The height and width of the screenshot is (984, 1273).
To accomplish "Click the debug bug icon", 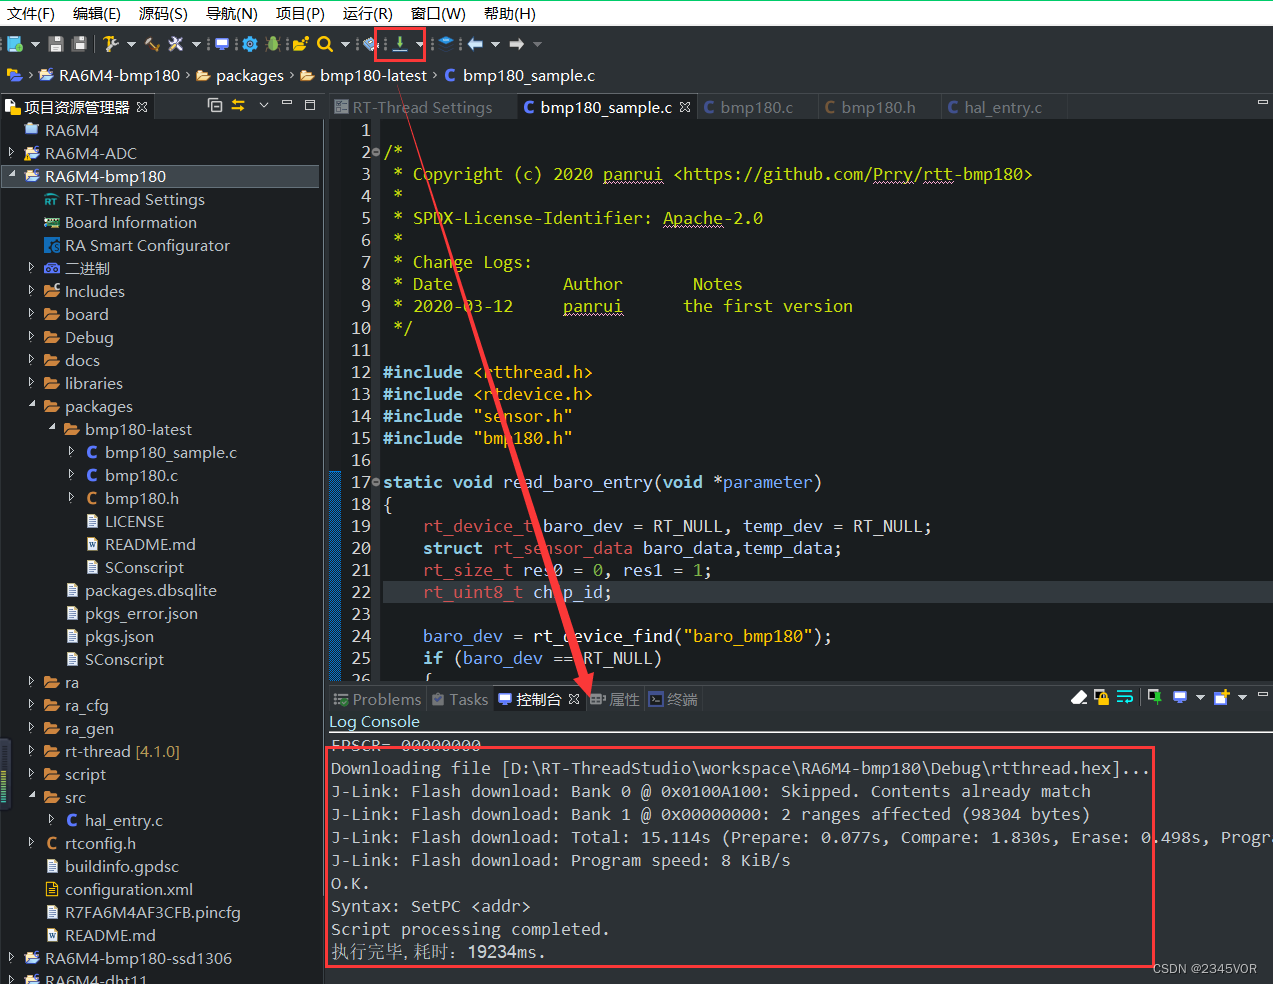I will pos(273,44).
